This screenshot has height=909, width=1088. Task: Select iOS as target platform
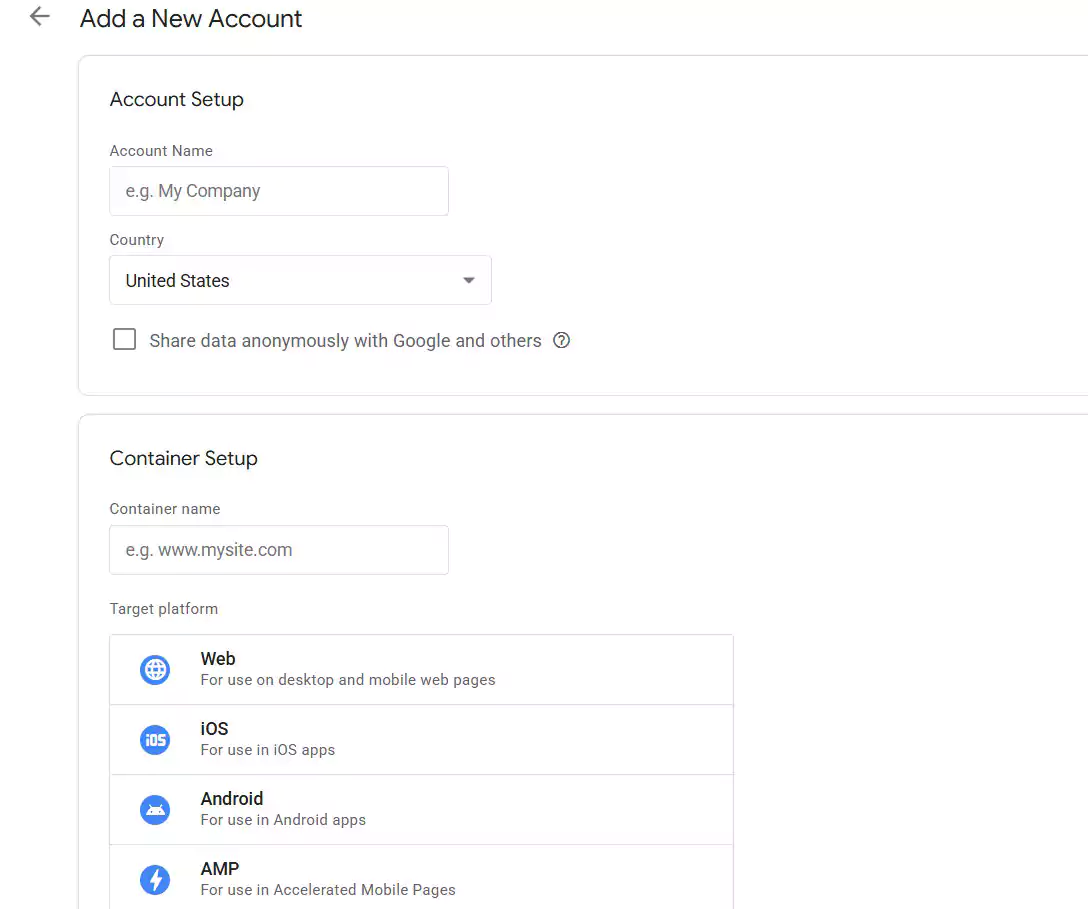421,740
